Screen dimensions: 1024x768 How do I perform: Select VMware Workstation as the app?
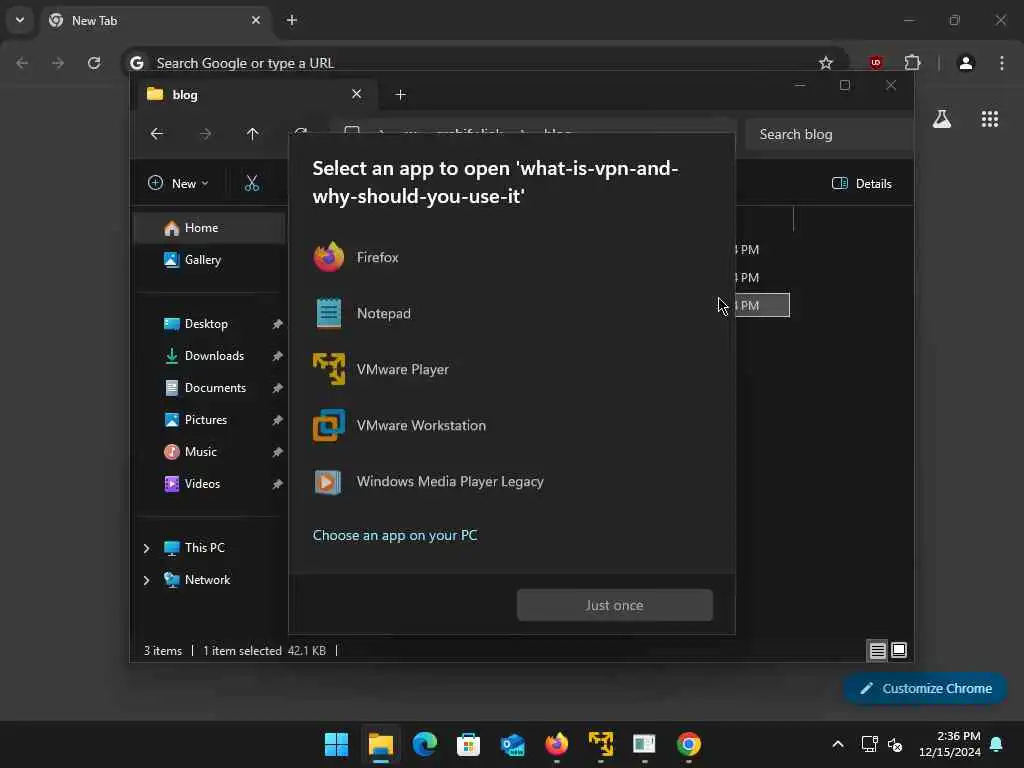(511, 426)
